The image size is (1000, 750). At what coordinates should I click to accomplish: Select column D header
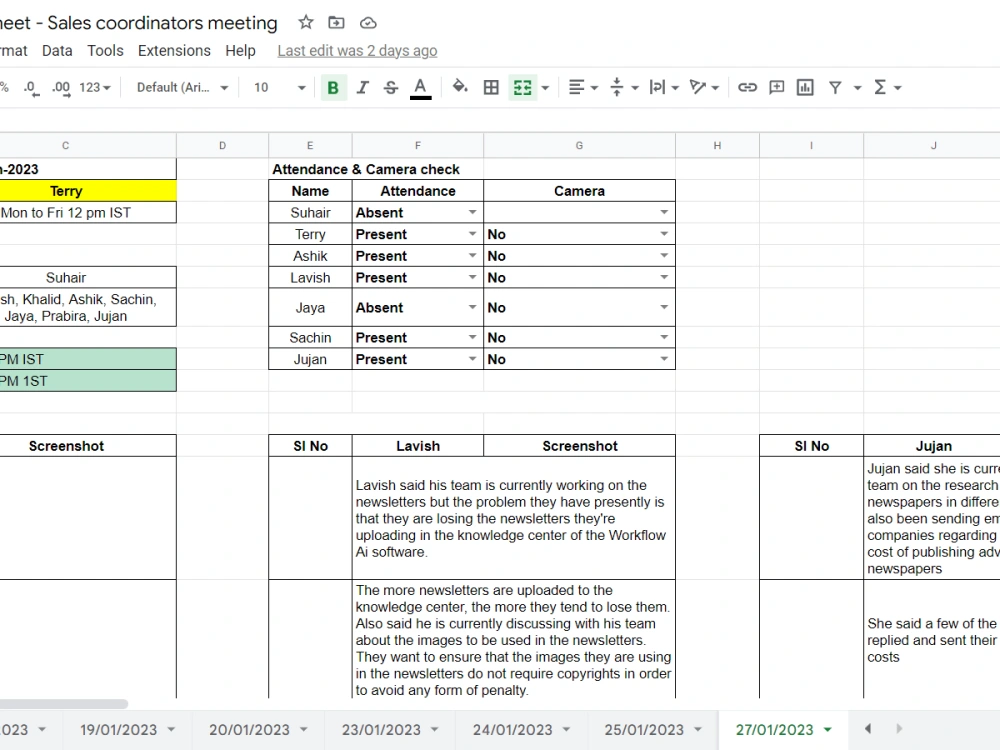tap(223, 145)
